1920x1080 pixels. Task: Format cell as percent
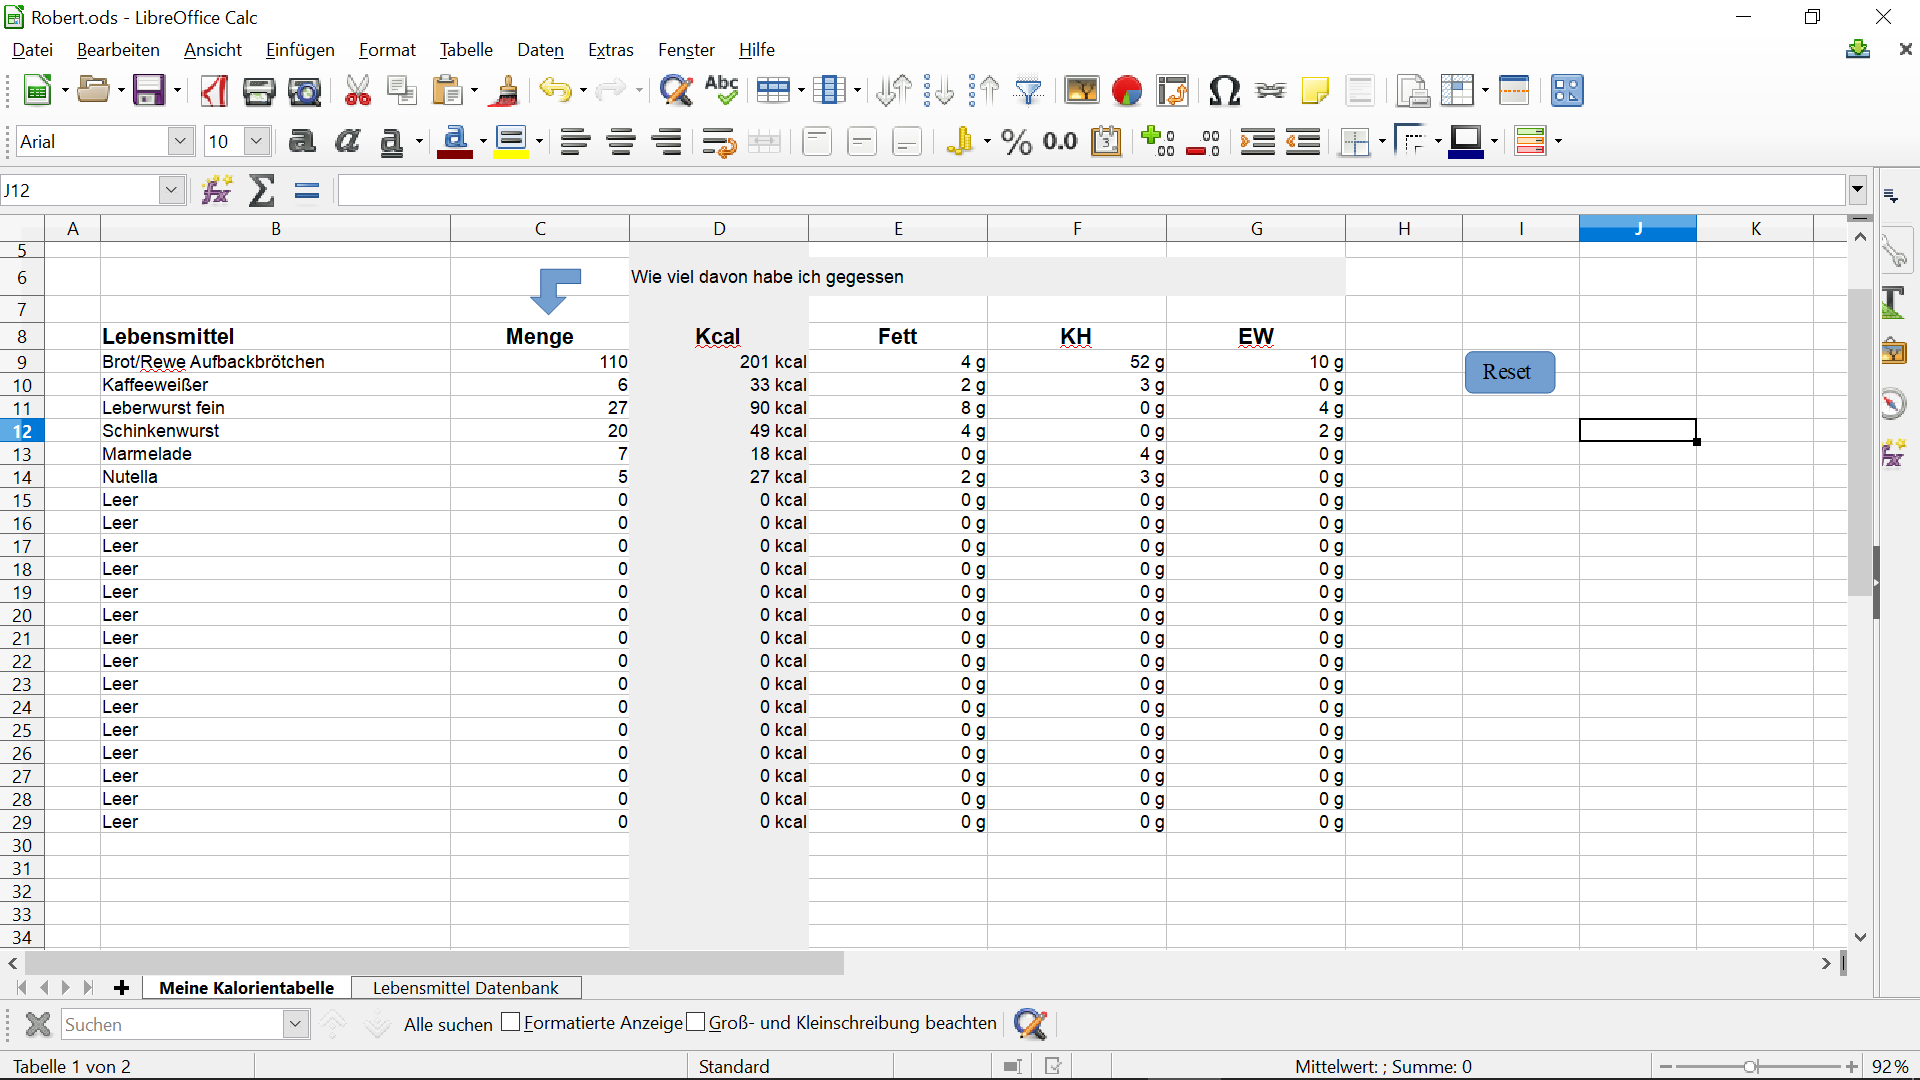coord(1017,142)
